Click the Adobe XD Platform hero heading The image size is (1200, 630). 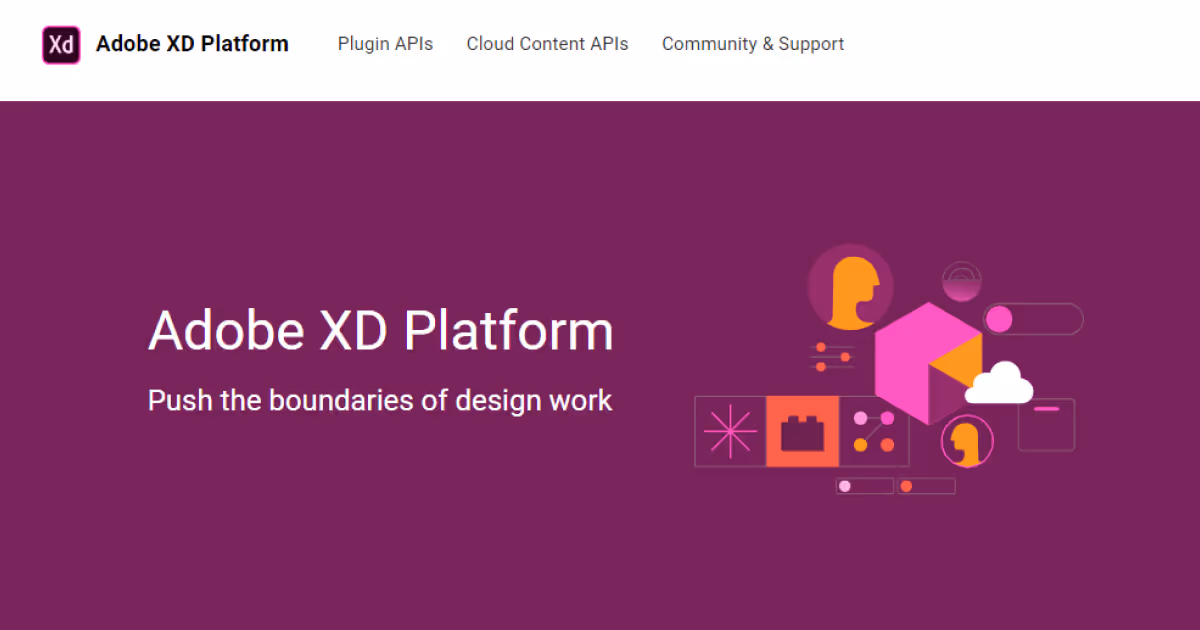(381, 331)
